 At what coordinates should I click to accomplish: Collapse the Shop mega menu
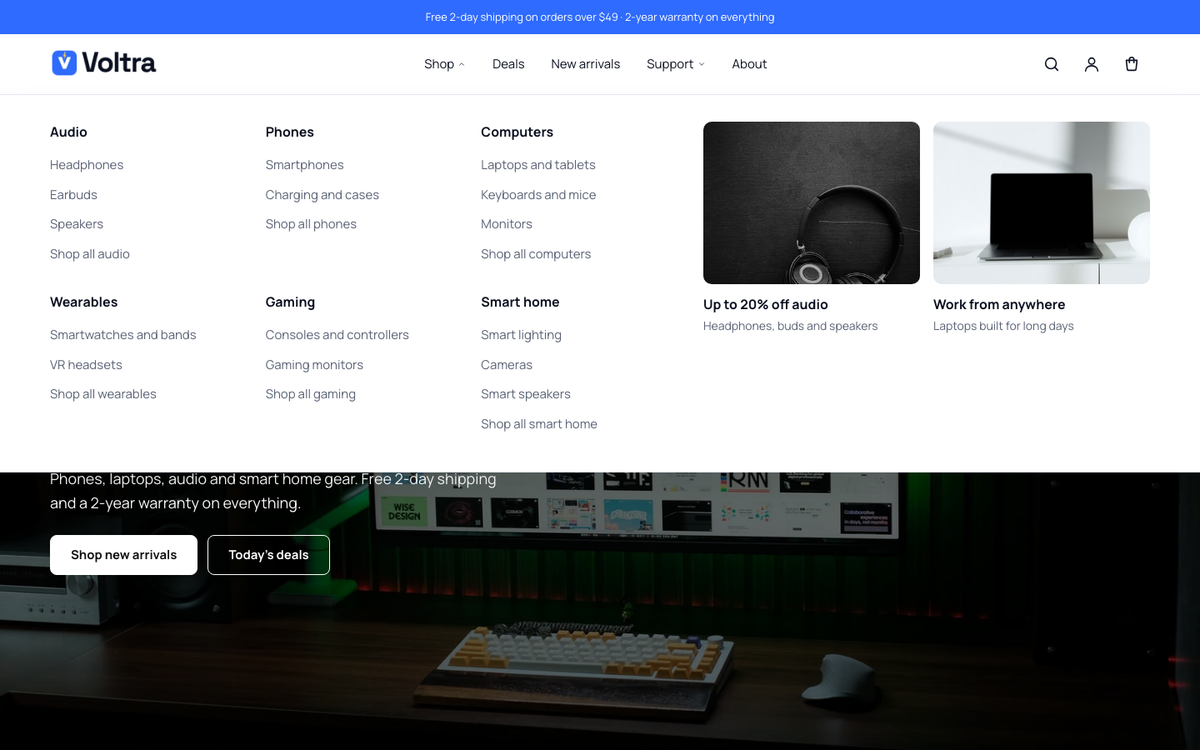(445, 64)
